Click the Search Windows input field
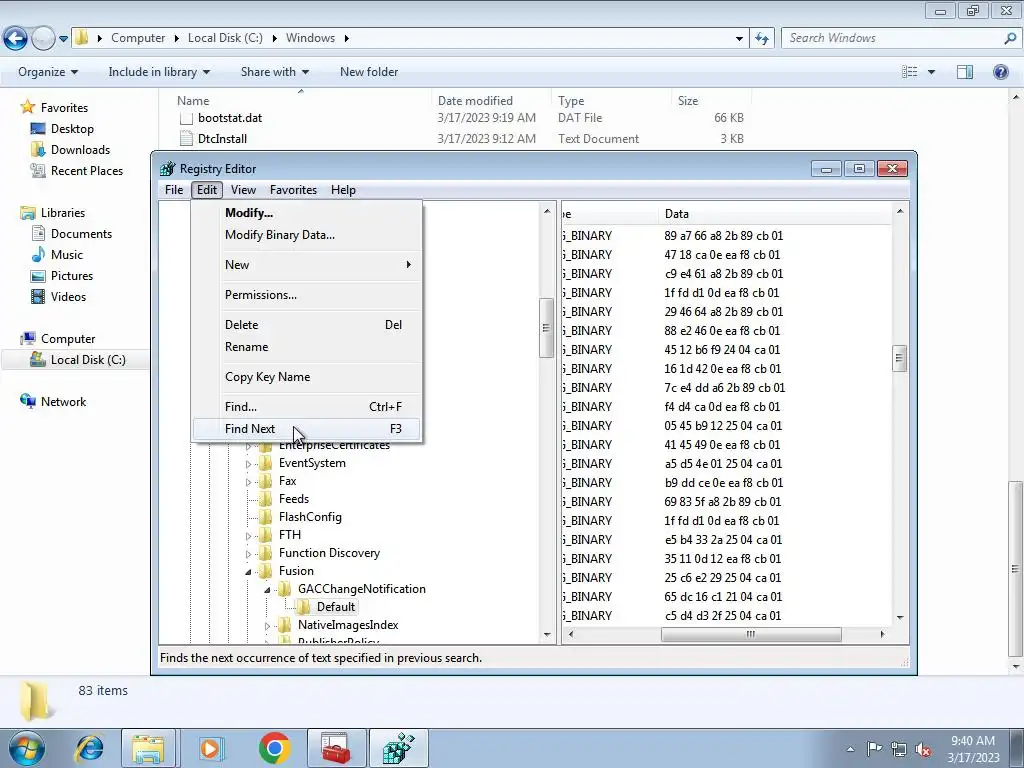The image size is (1024, 768). point(893,38)
